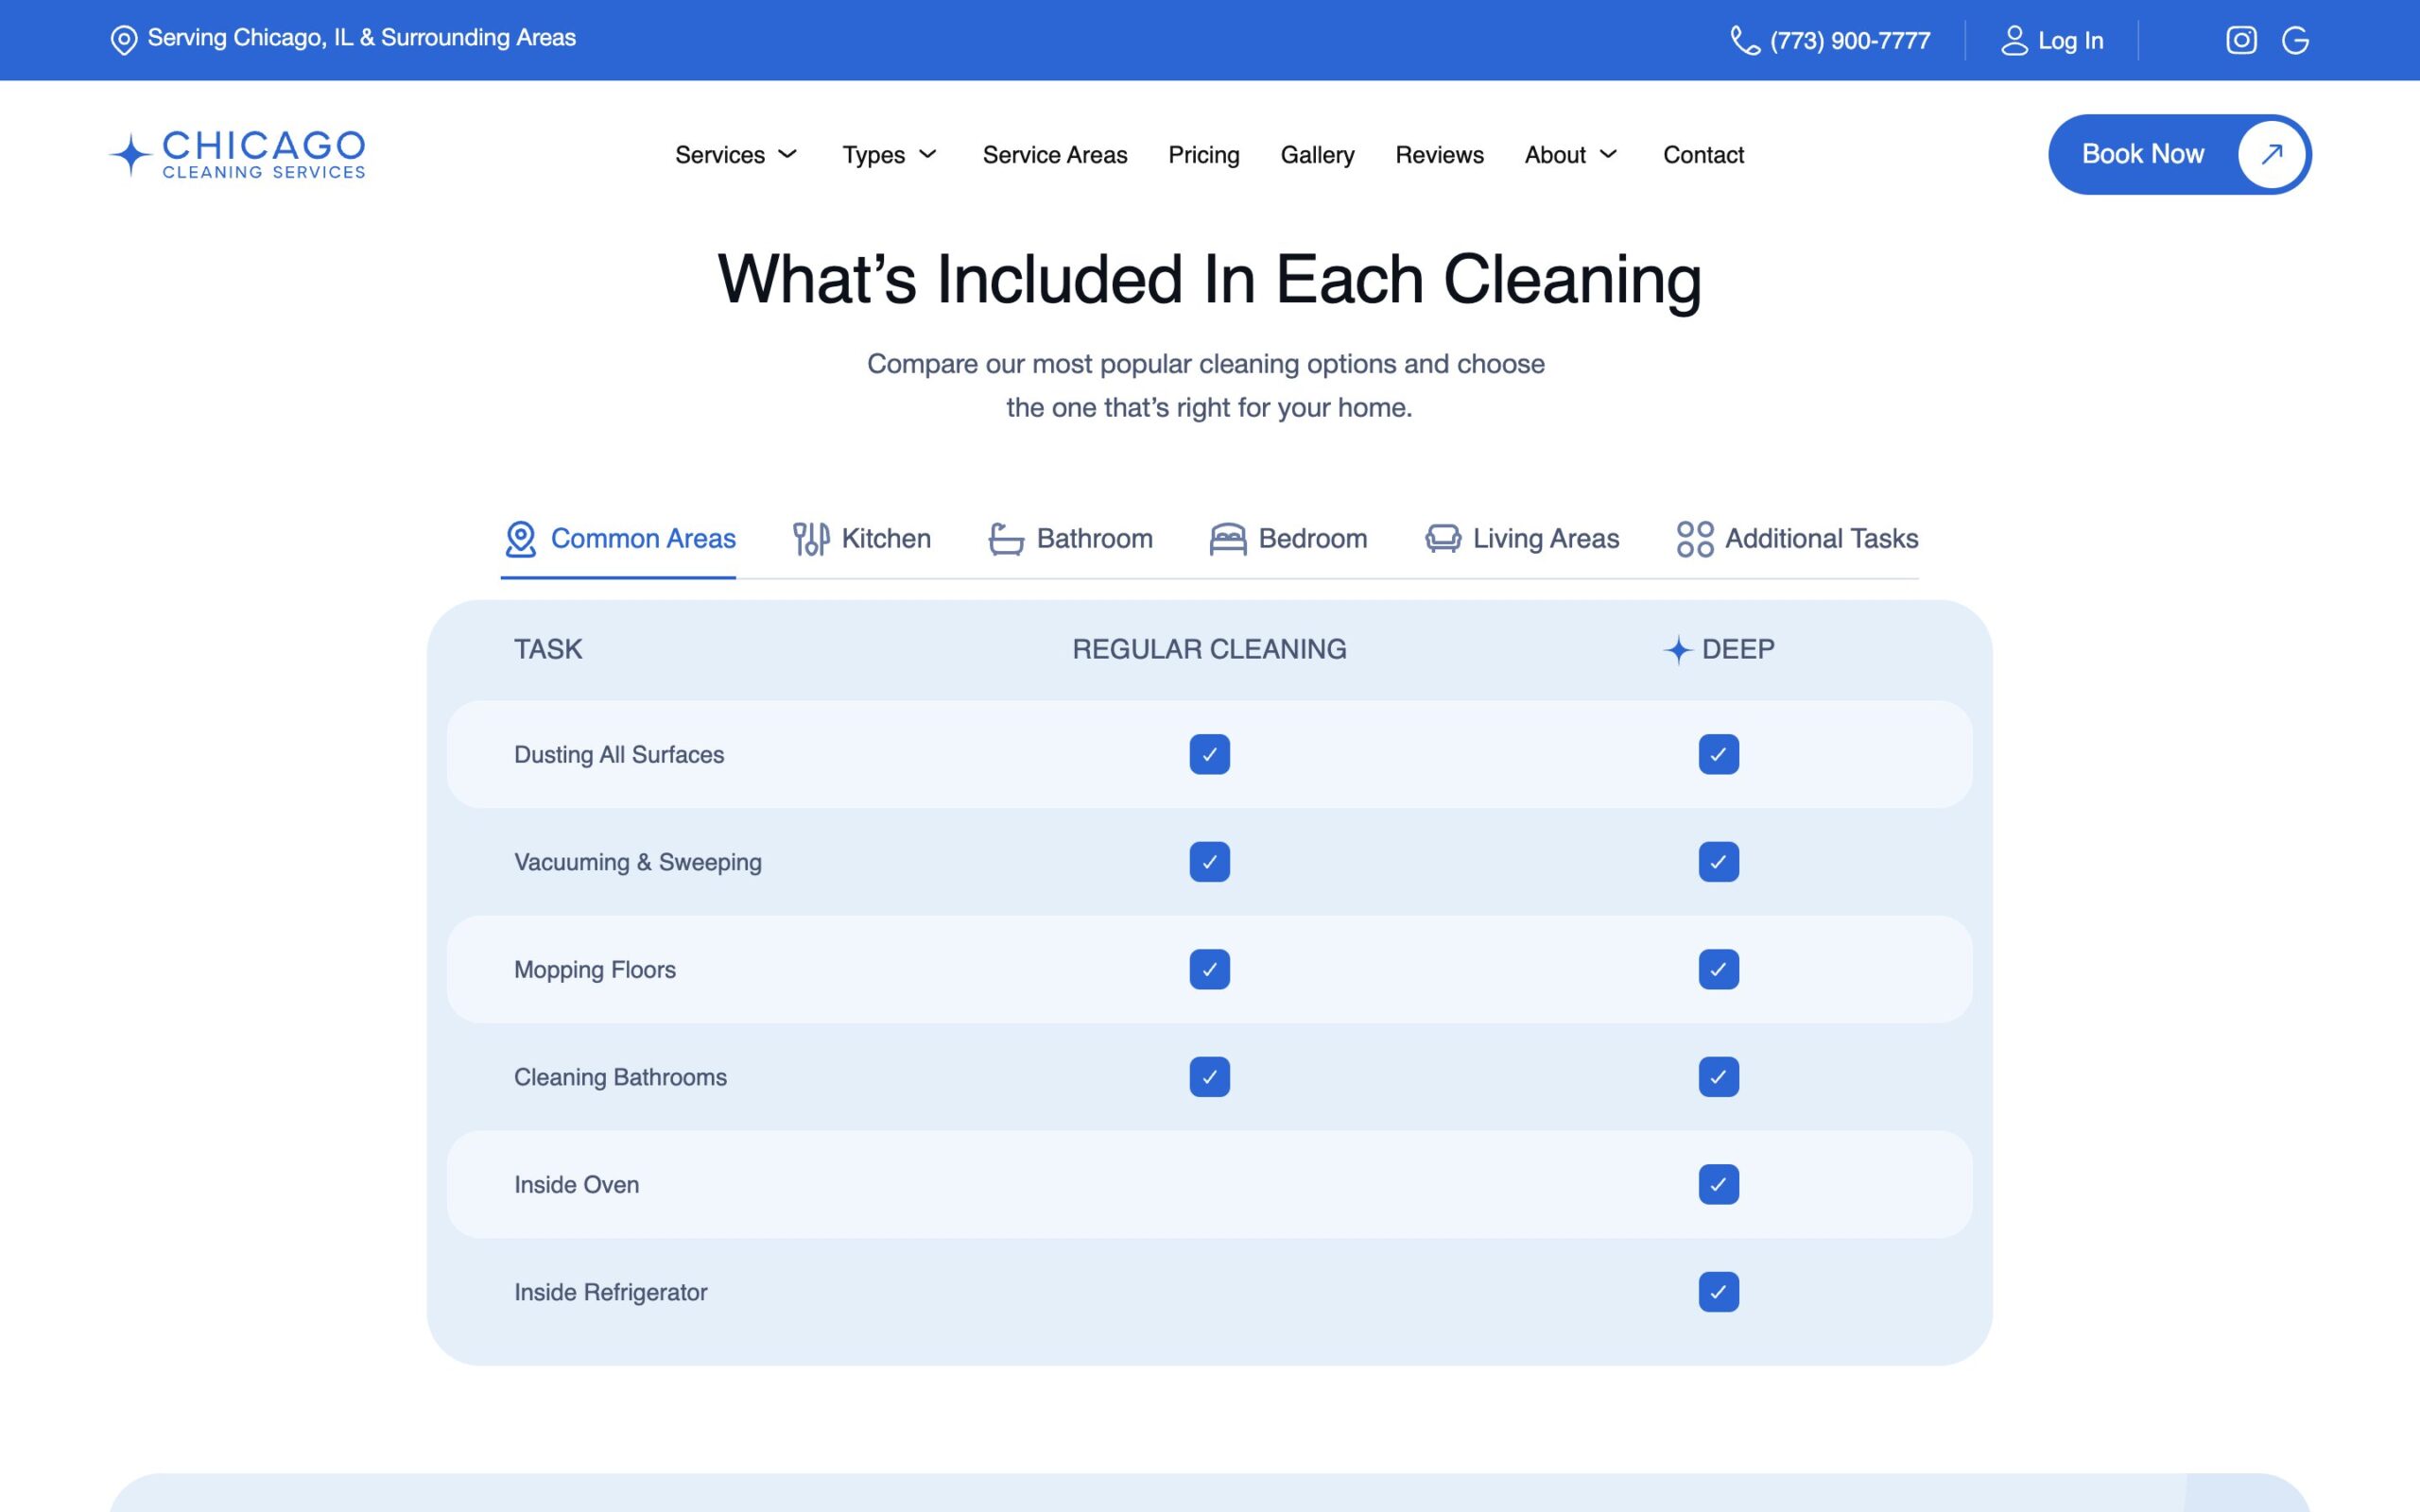Click Deep checkbox for Dusting All Surfaces

[1718, 754]
